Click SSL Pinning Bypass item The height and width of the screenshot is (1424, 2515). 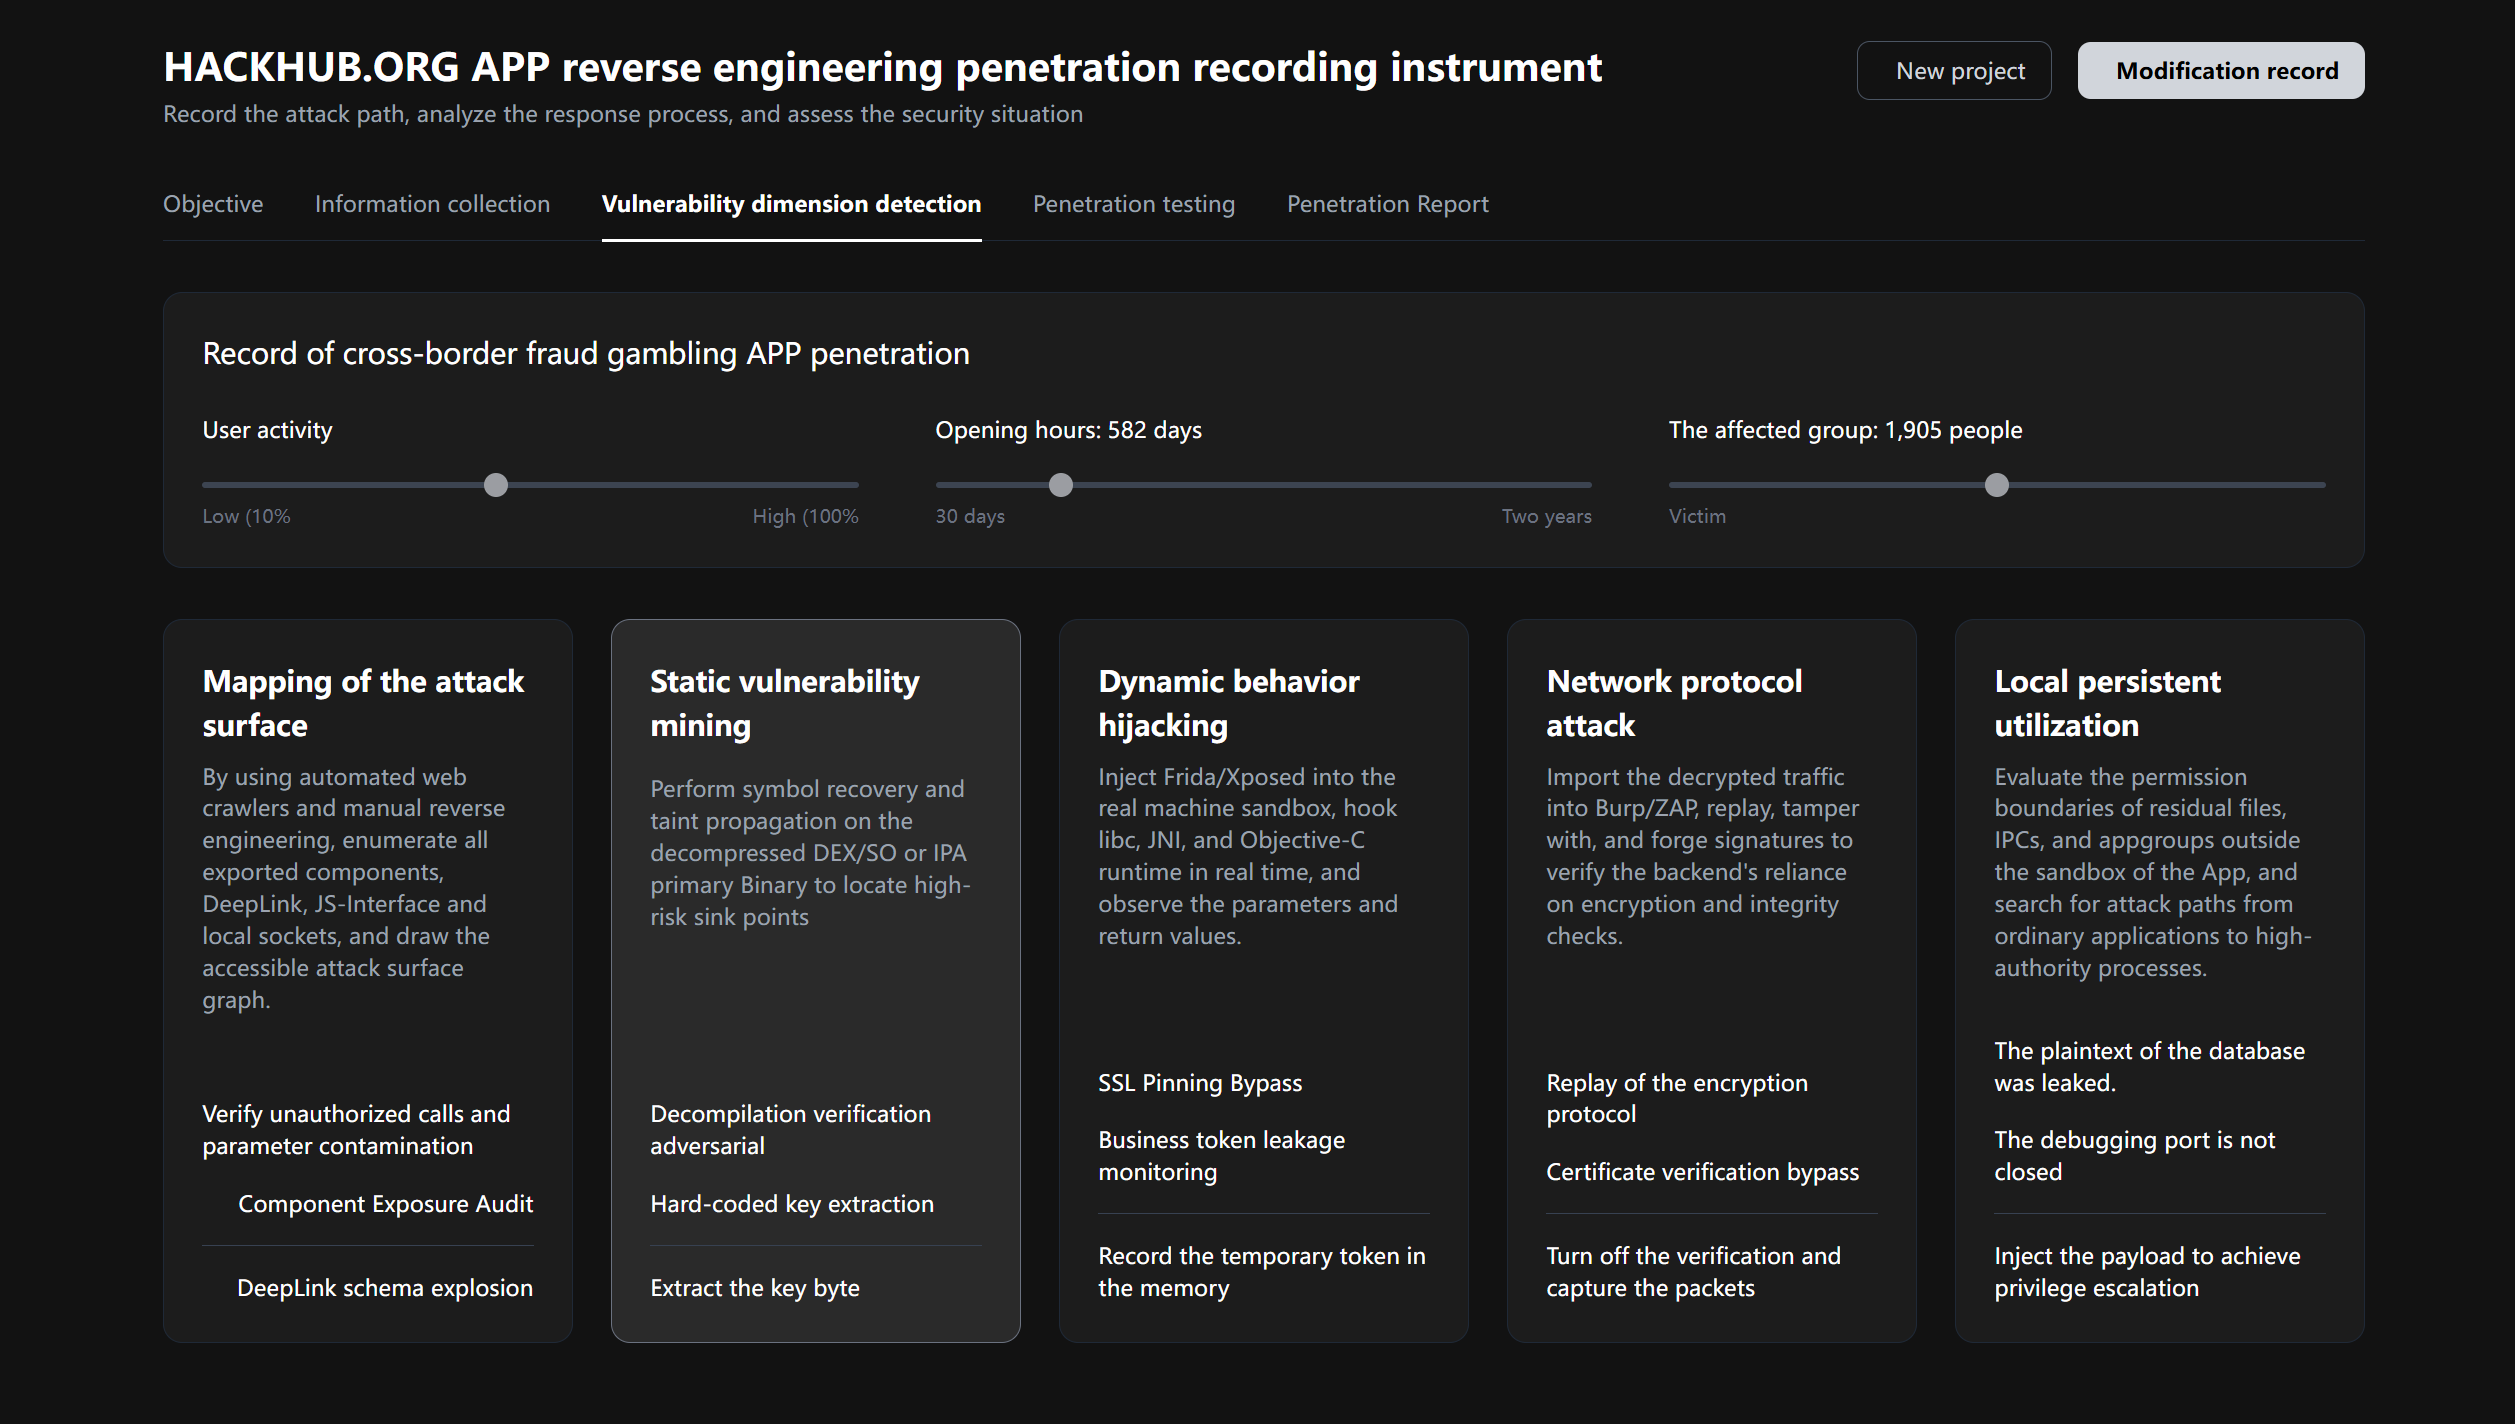tap(1199, 1083)
